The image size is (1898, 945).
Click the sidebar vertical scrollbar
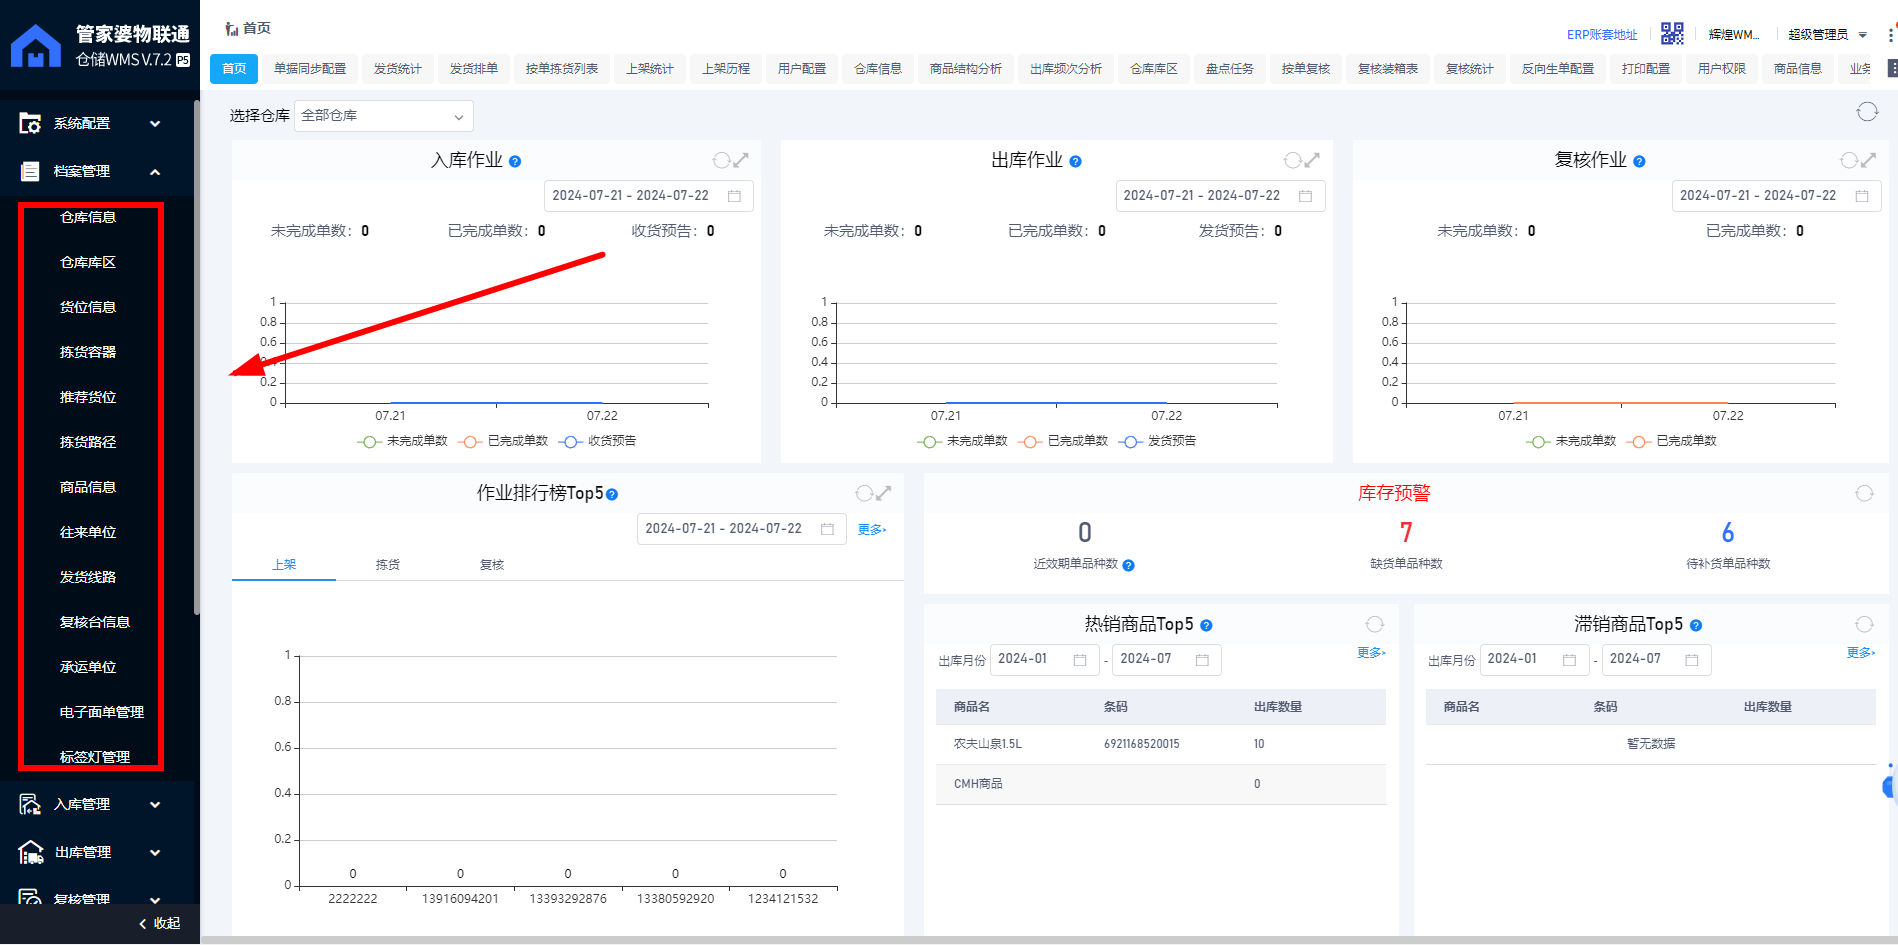(196, 358)
